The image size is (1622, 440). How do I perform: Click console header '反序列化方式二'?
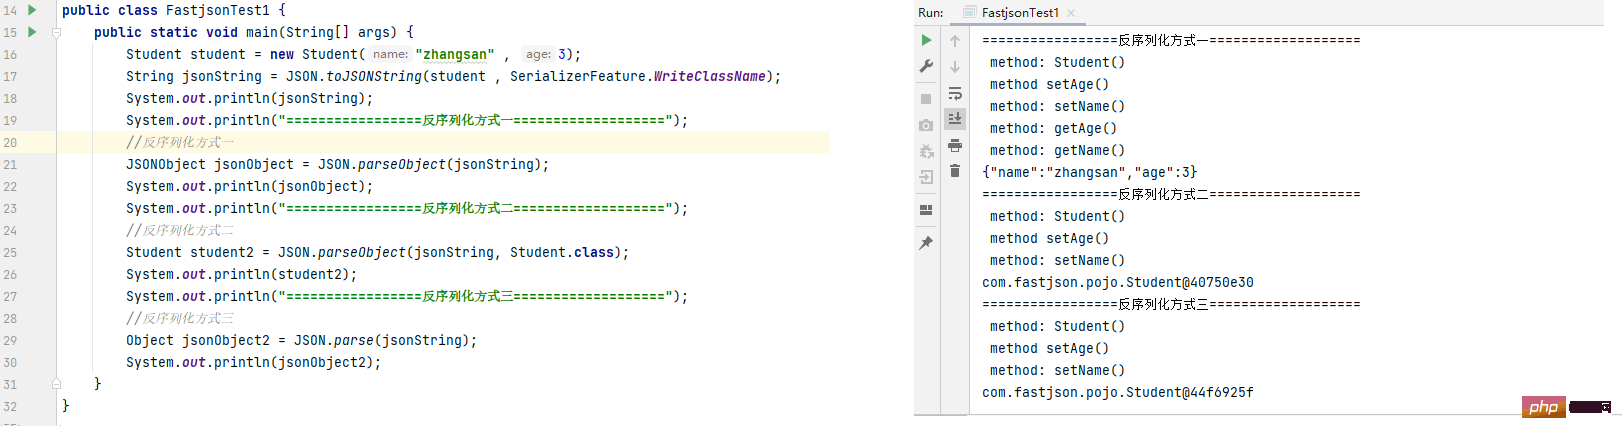[x=1164, y=194]
